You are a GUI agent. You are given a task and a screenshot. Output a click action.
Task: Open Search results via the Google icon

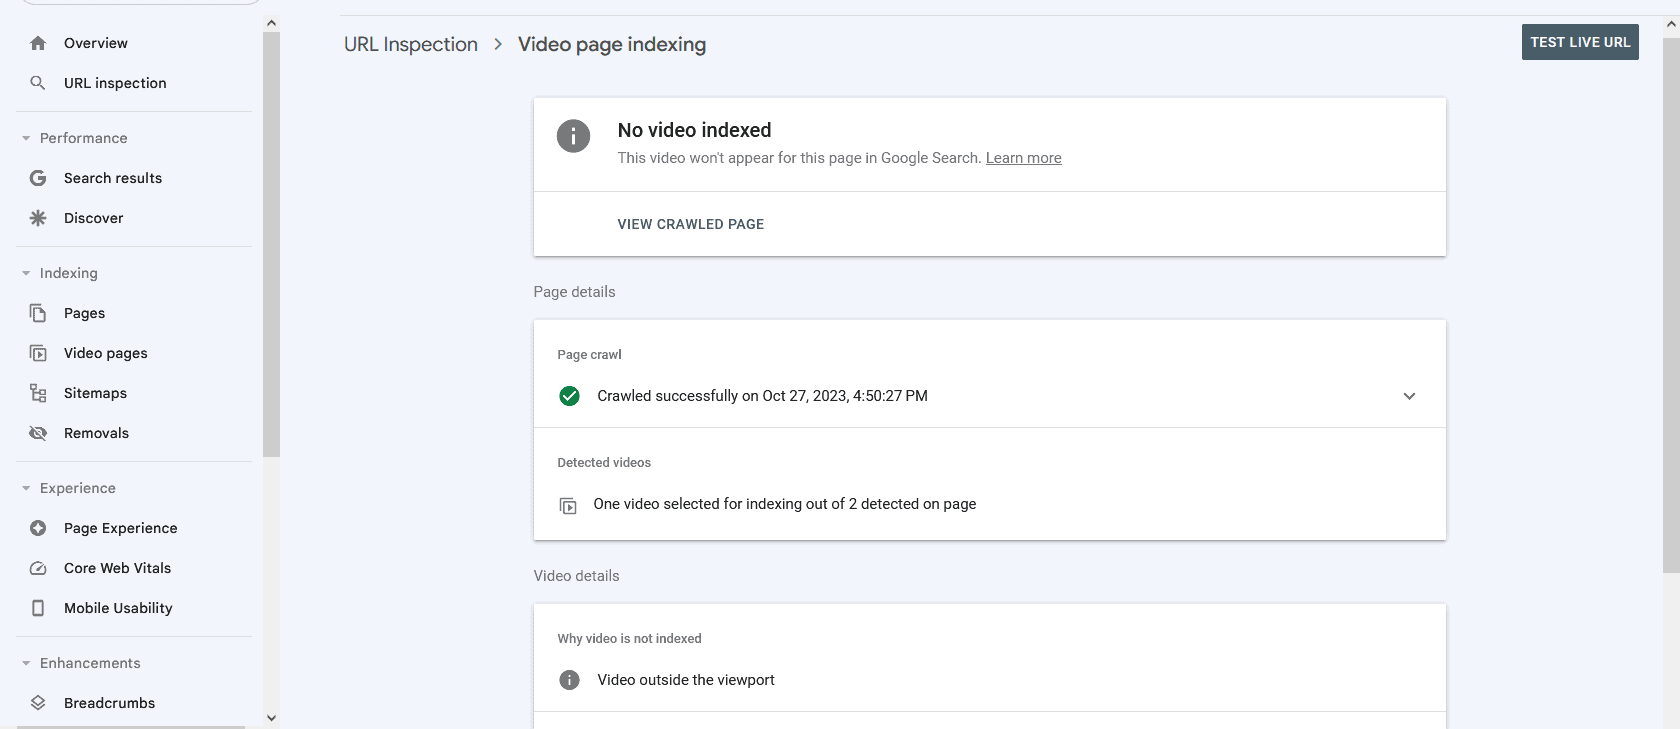point(38,178)
